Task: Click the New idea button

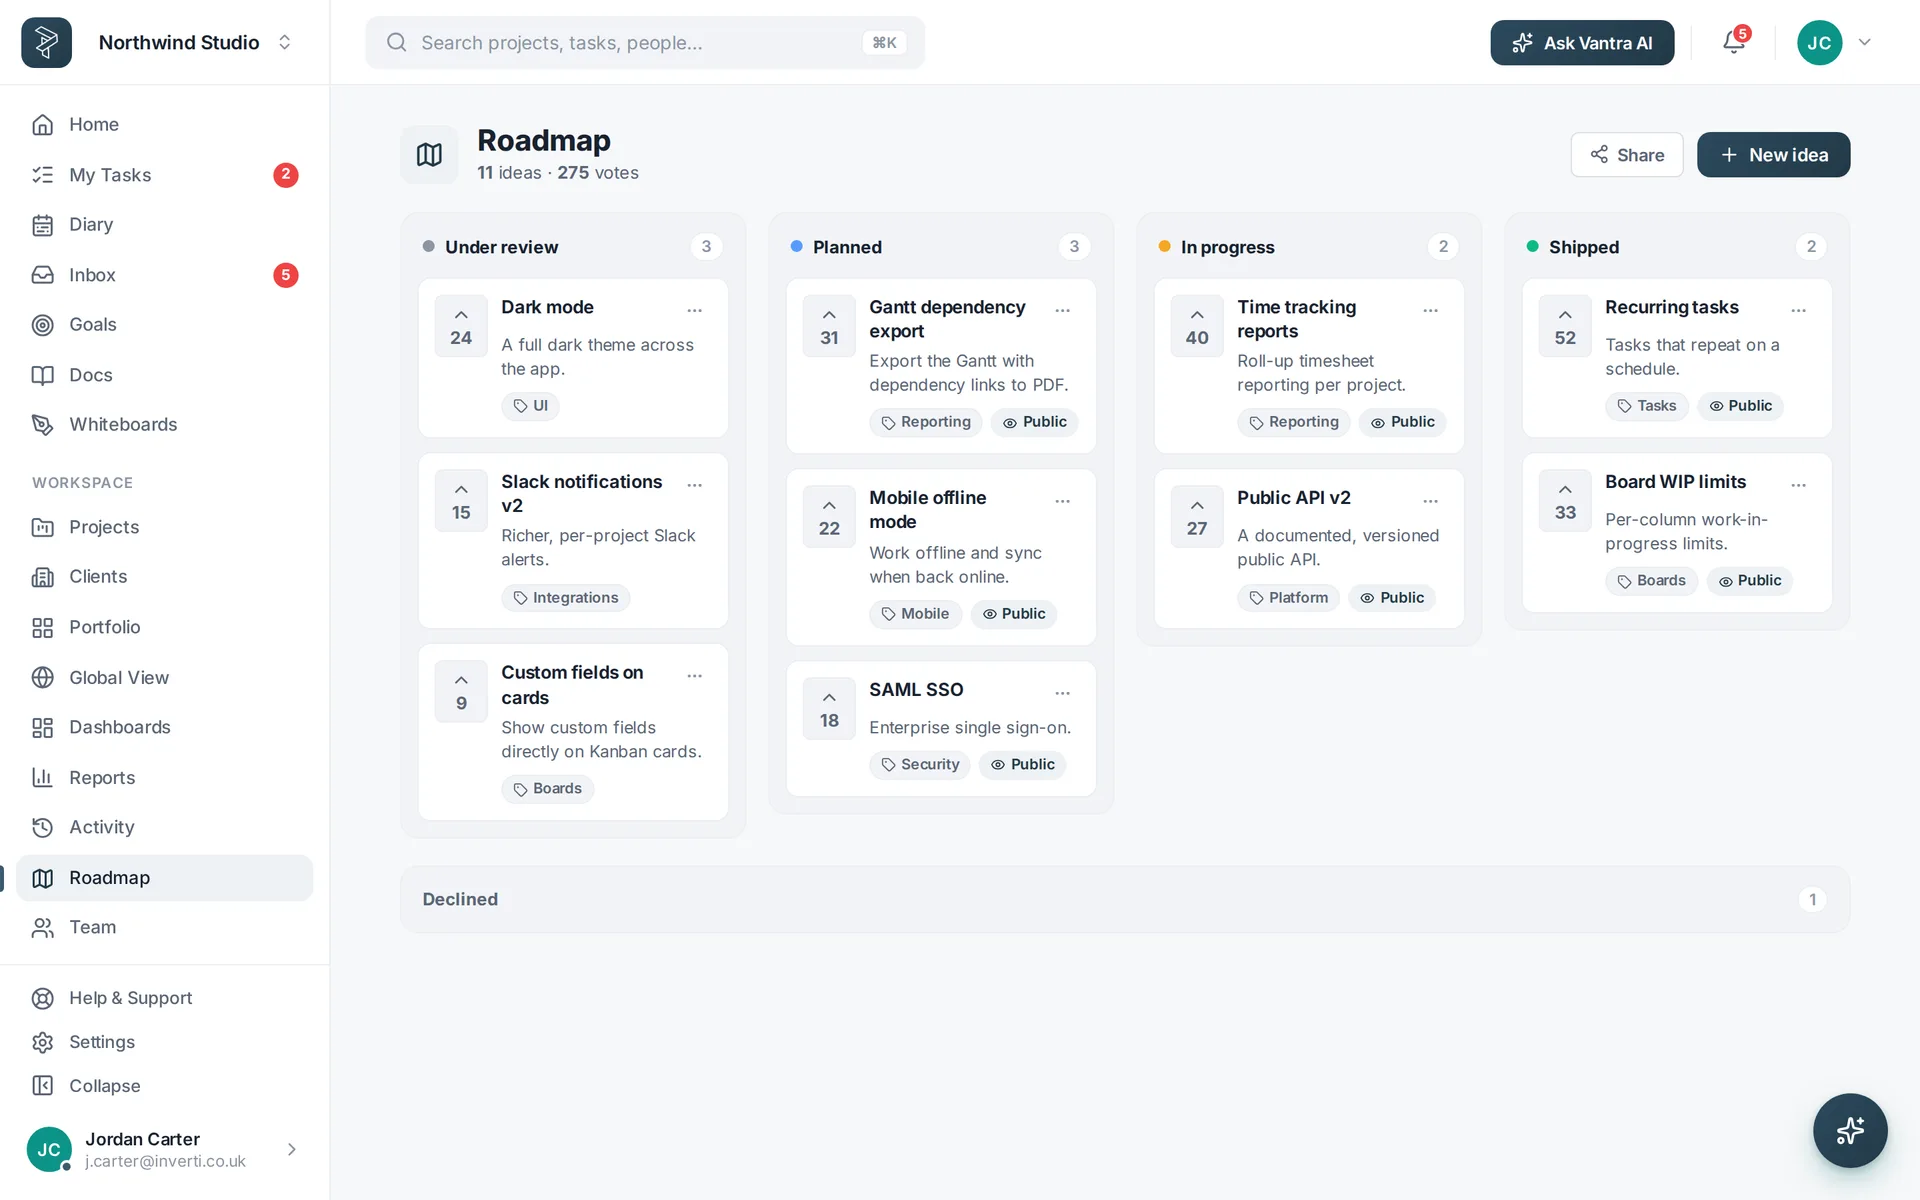Action: [x=1773, y=155]
